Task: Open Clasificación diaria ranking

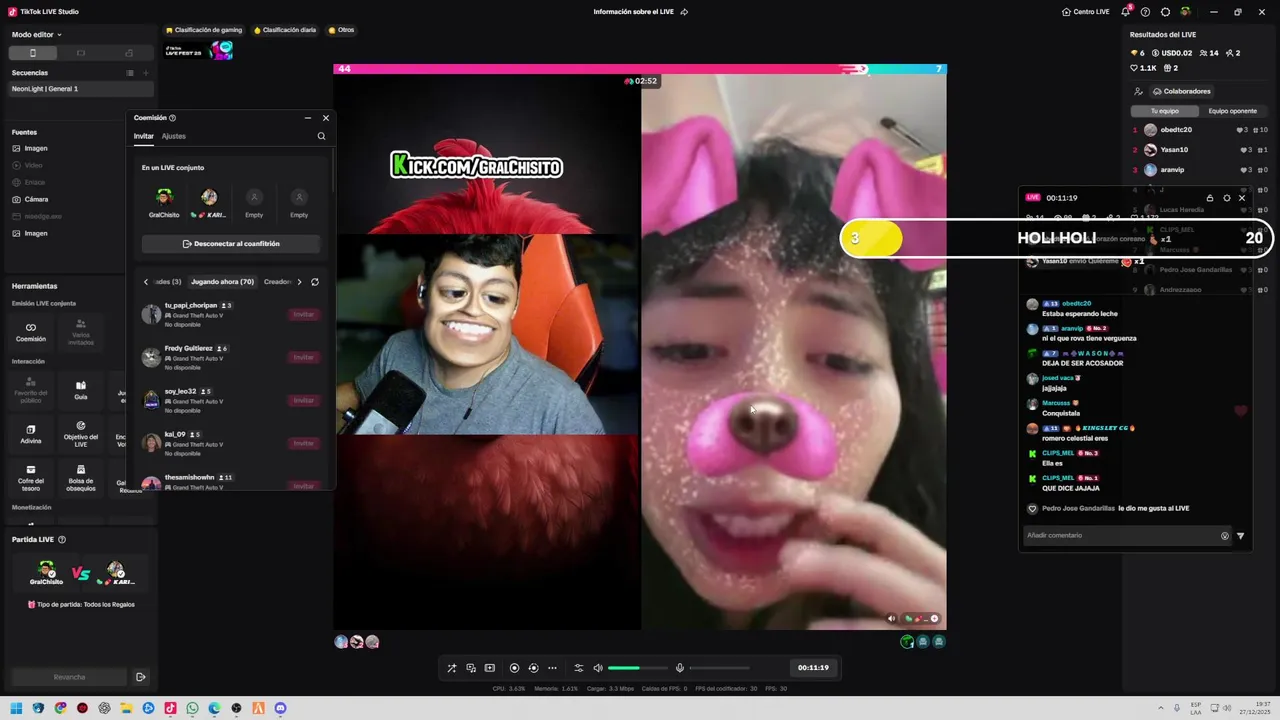Action: click(x=285, y=30)
